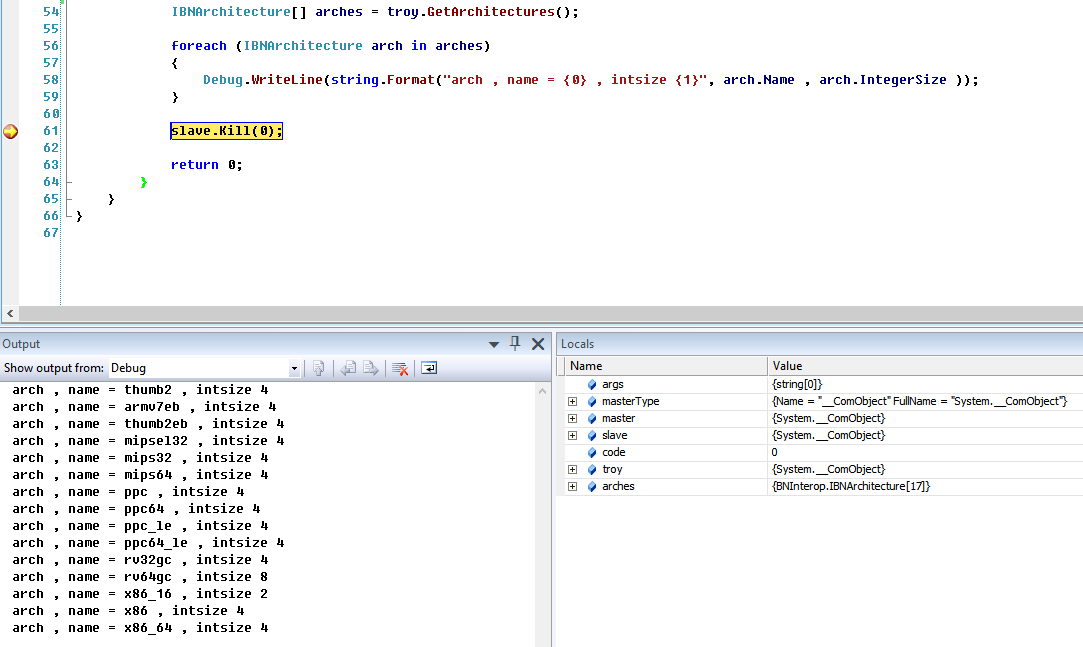This screenshot has height=647, width=1083.
Task: Click the Name column header in Locals
Action: (x=666, y=366)
